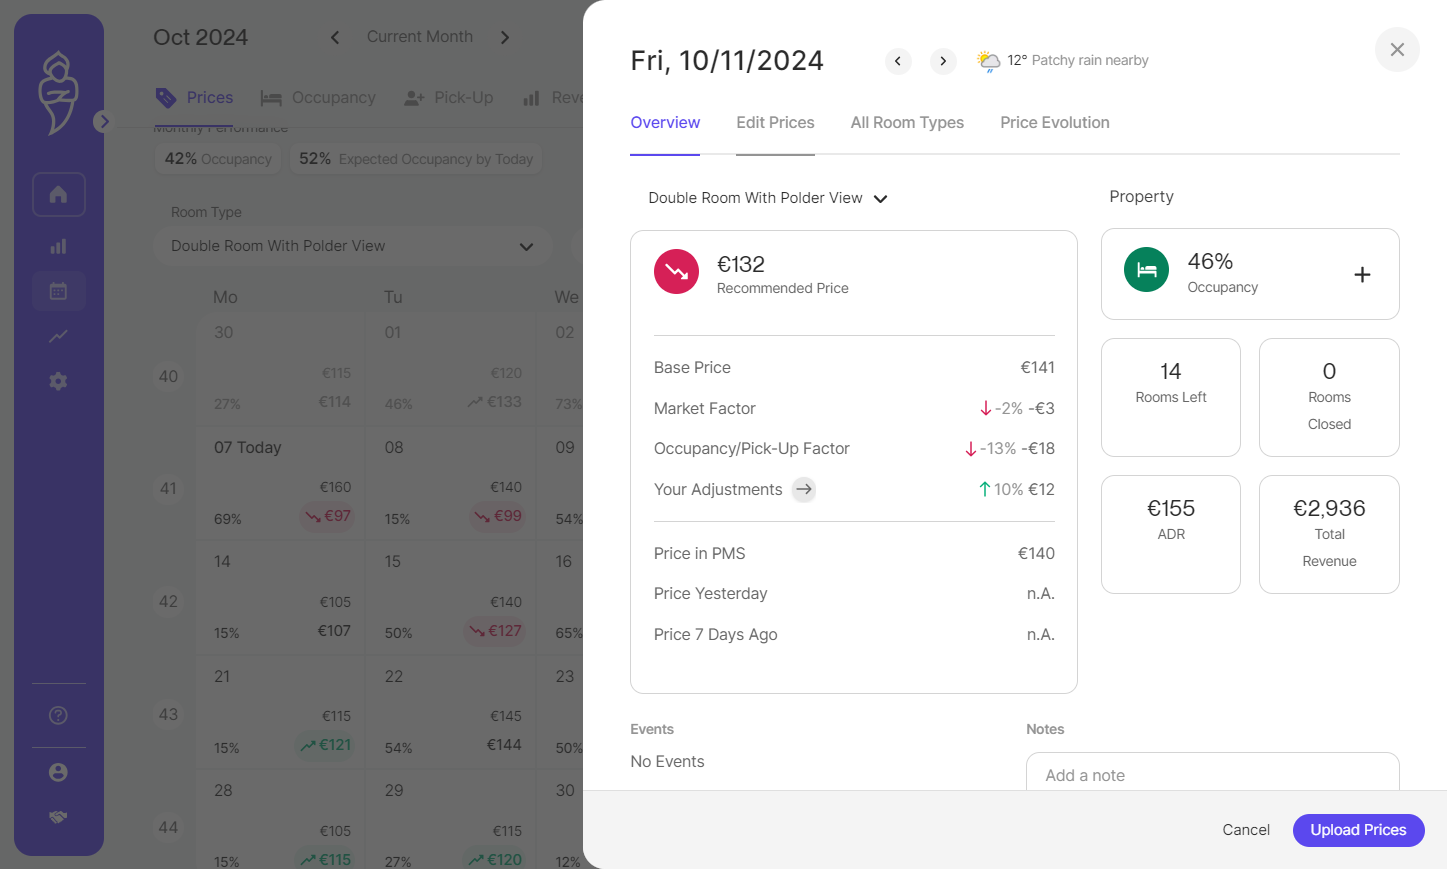Click the 14 Rooms Left card
This screenshot has height=869, width=1447.
[1171, 397]
